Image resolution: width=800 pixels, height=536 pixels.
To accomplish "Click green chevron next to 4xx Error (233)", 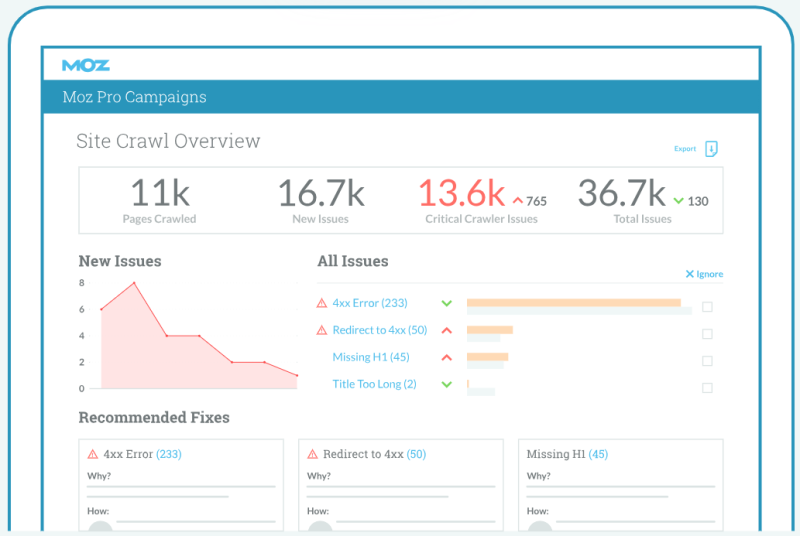I will click(x=446, y=303).
